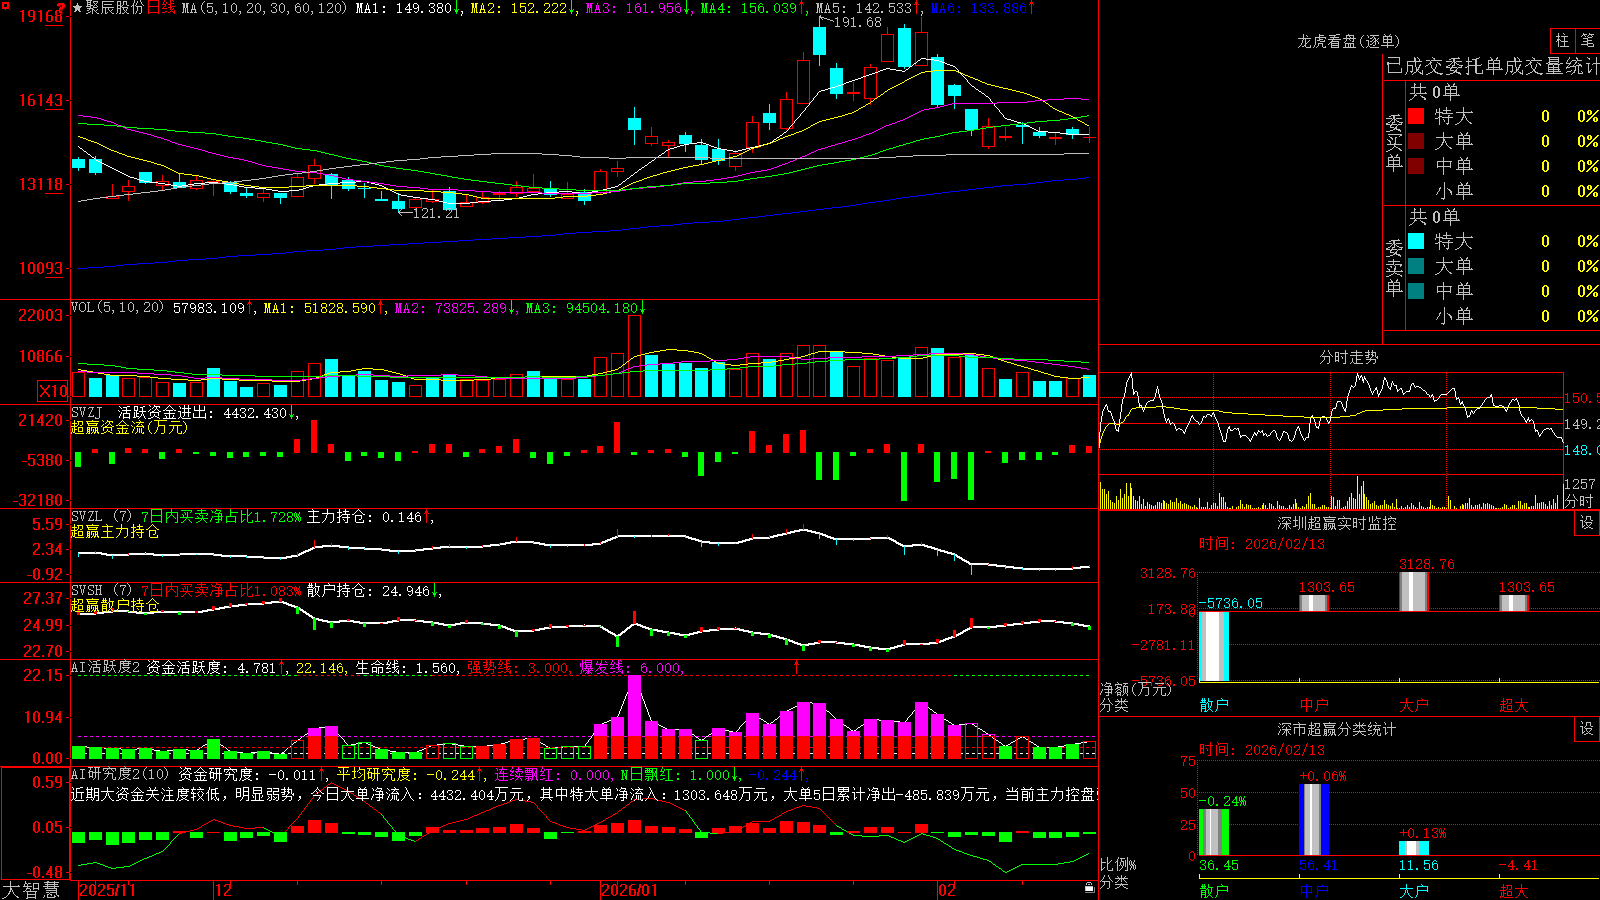
Task: Switch to 笔 tick display mode
Action: pyautogui.click(x=1588, y=40)
